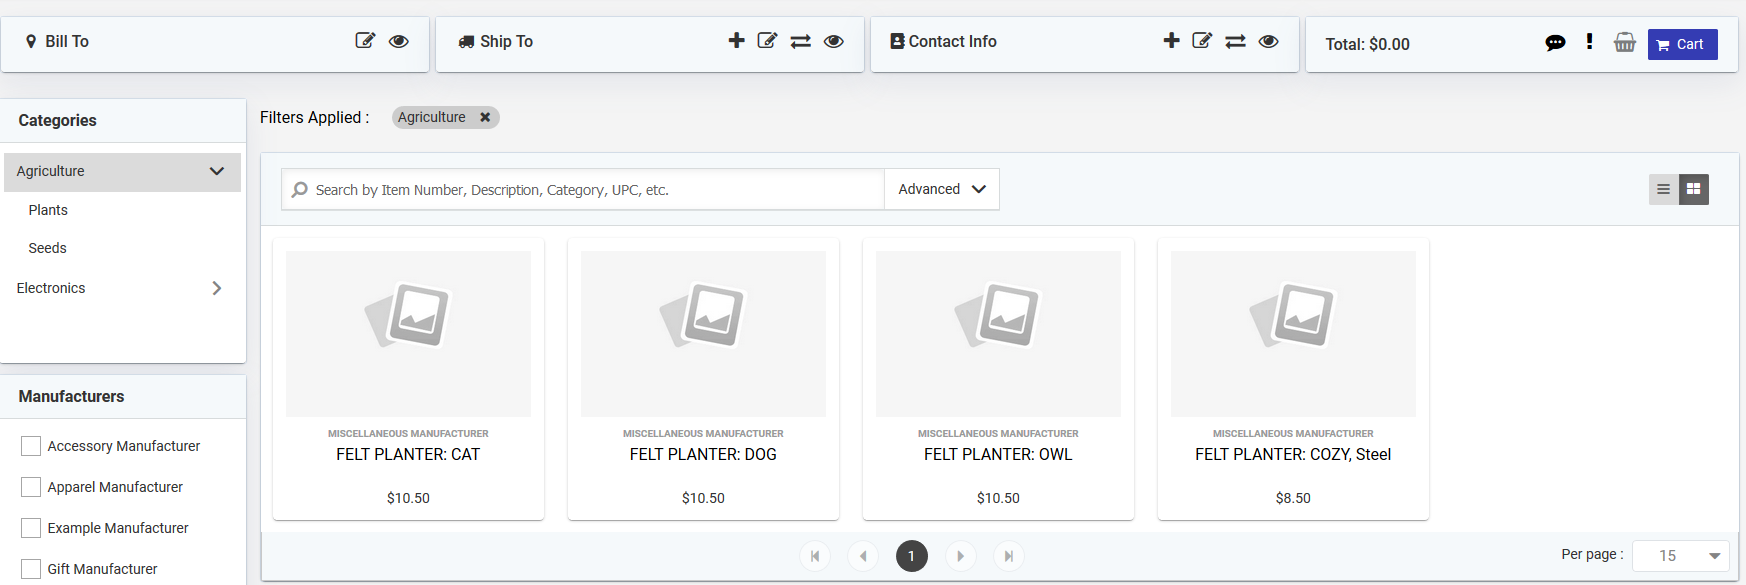Screen dimensions: 1746x585
Task: Collapse the Agriculture category
Action: point(217,171)
